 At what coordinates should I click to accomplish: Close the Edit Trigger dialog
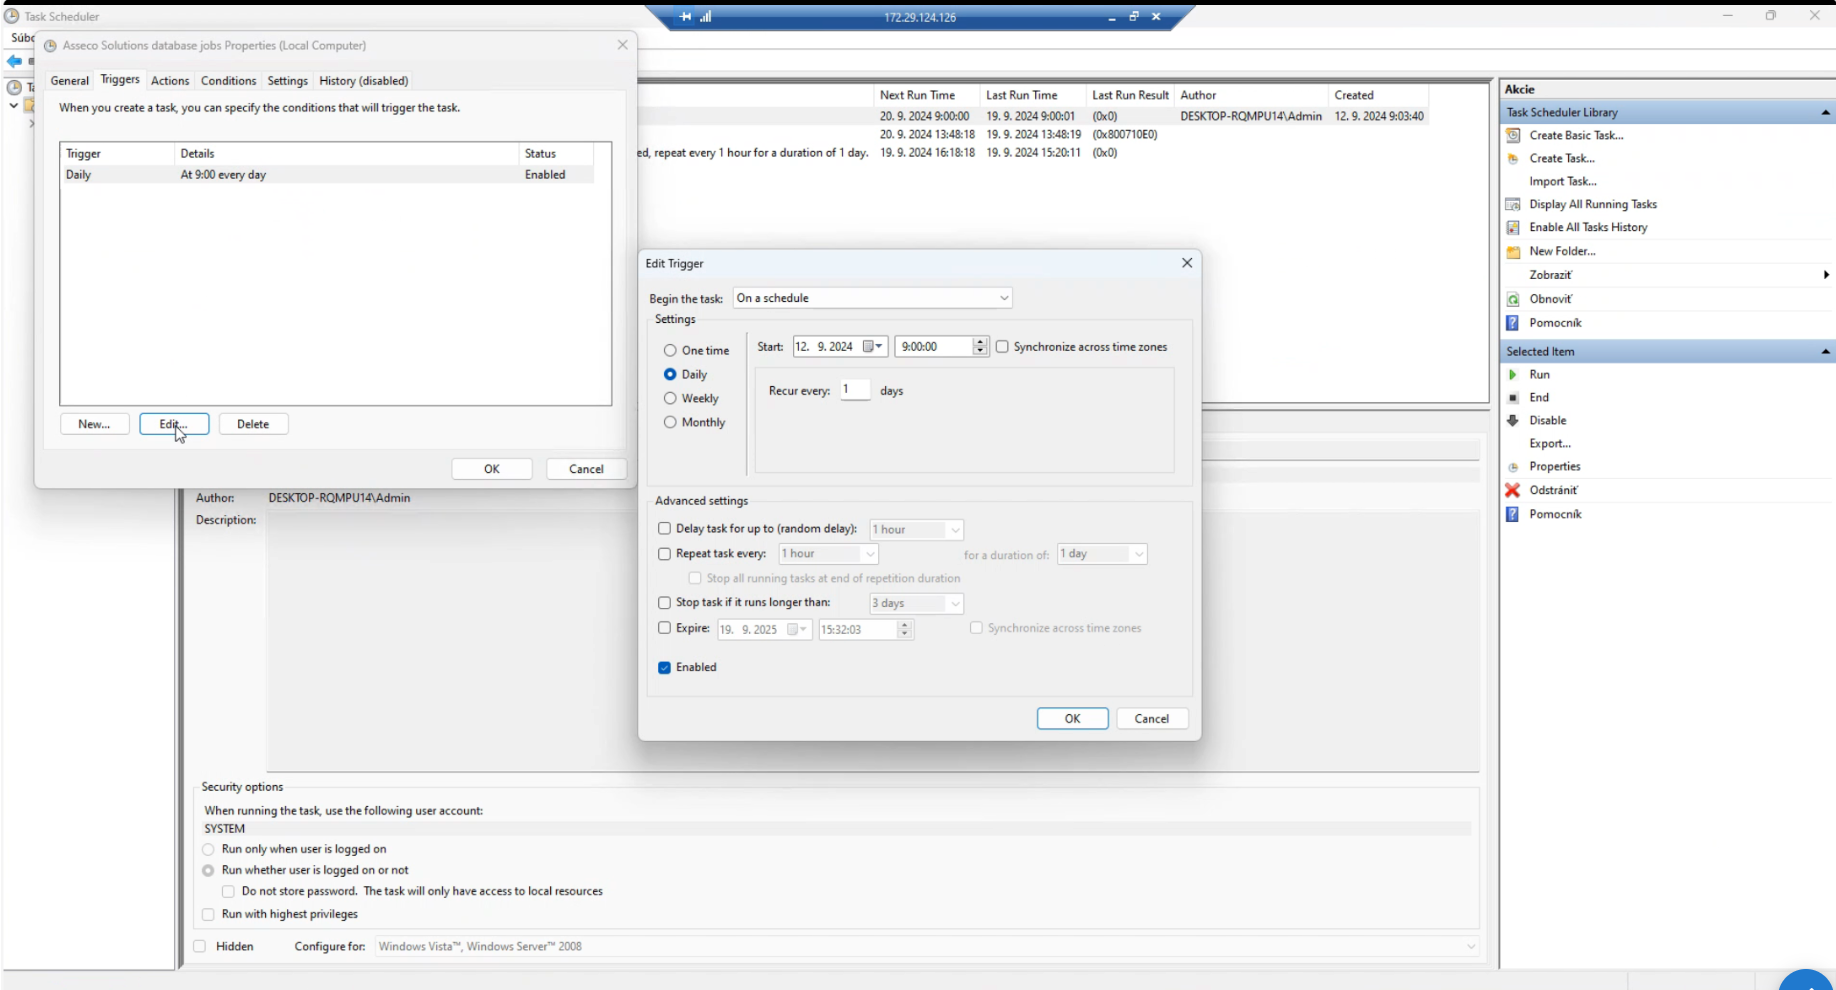coord(1187,263)
